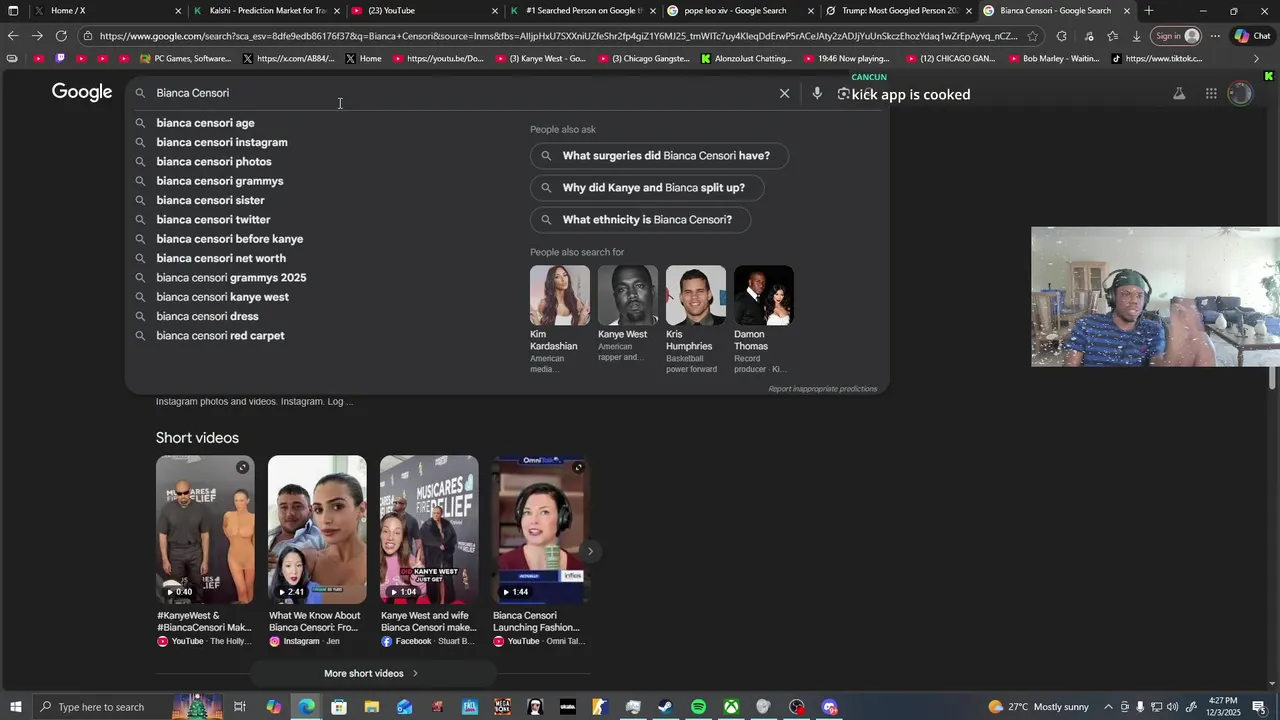1280x720 pixels.
Task: Open Xbox app from taskbar
Action: 731,707
